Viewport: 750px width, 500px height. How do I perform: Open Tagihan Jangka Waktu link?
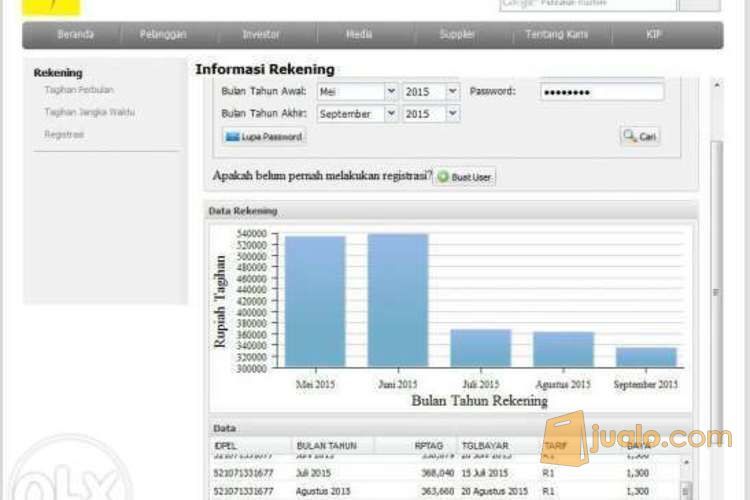89,112
